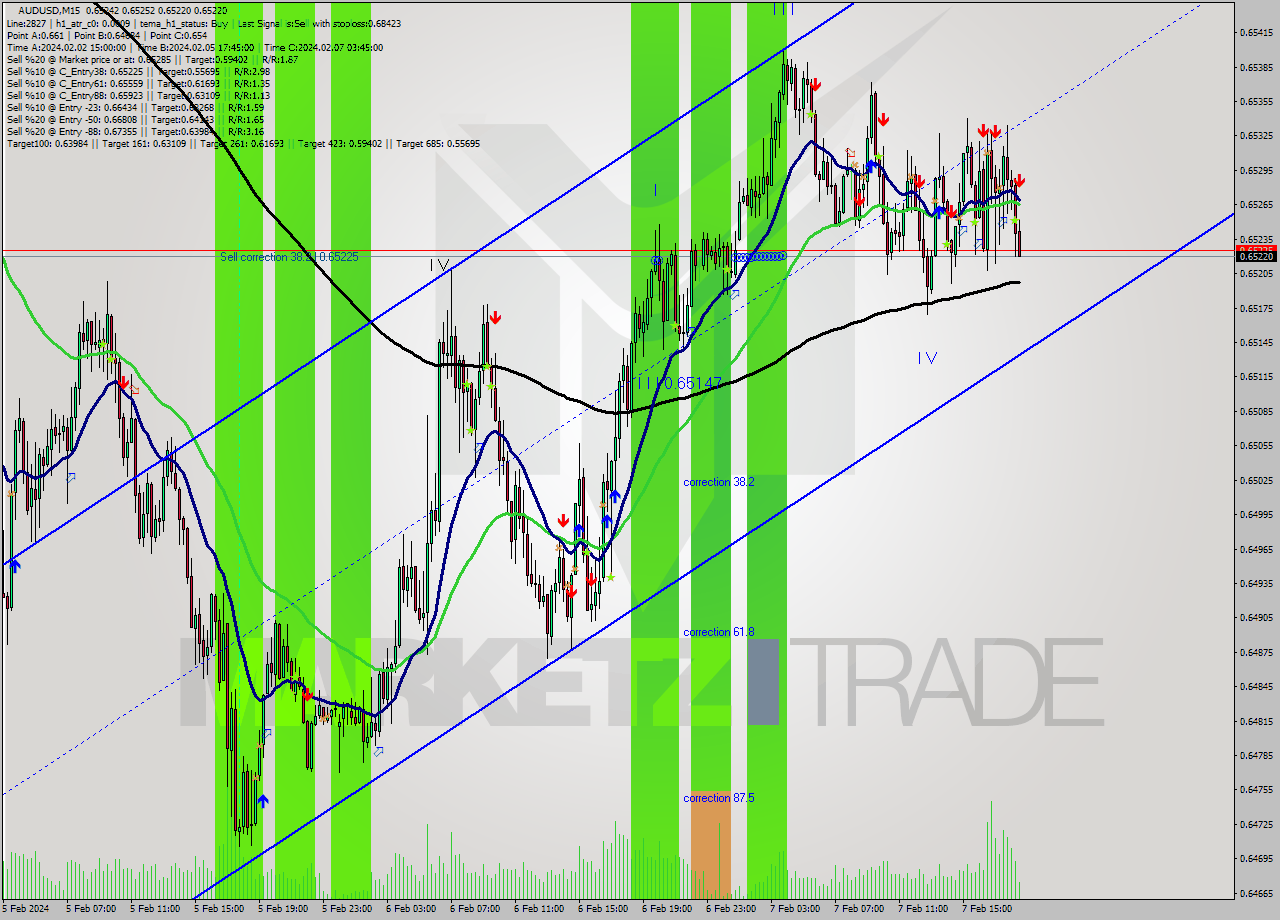Click the '6 Feb 11:00' time label
Image resolution: width=1280 pixels, height=920 pixels.
click(539, 909)
